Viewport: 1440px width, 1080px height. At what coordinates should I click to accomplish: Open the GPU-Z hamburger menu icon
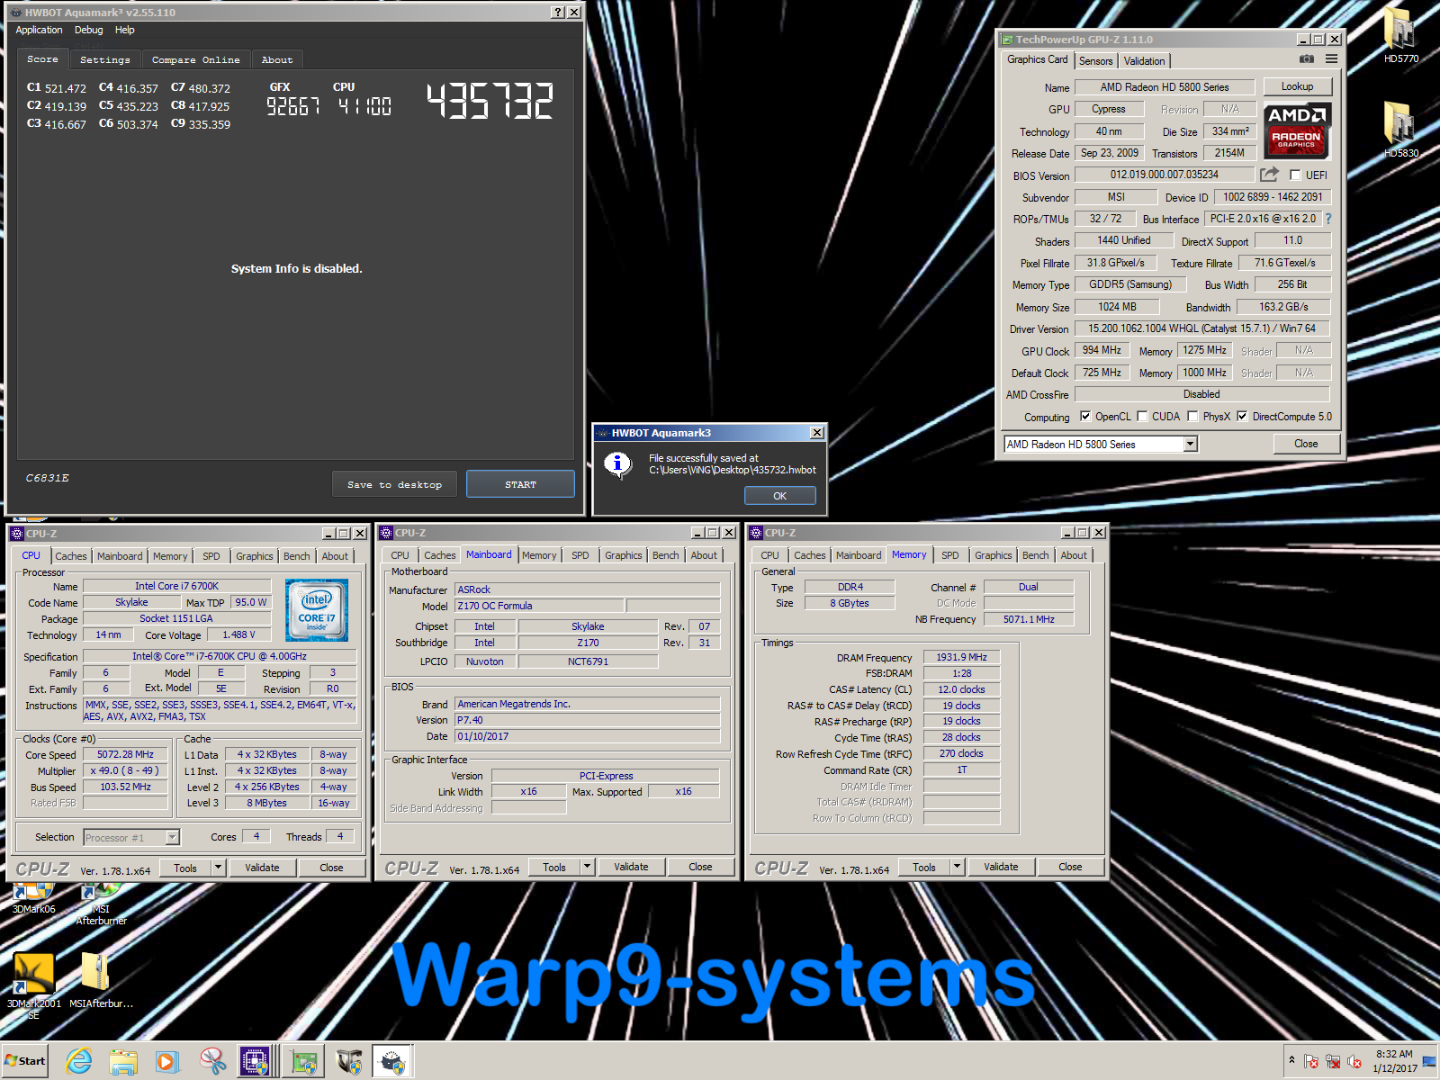1331,60
